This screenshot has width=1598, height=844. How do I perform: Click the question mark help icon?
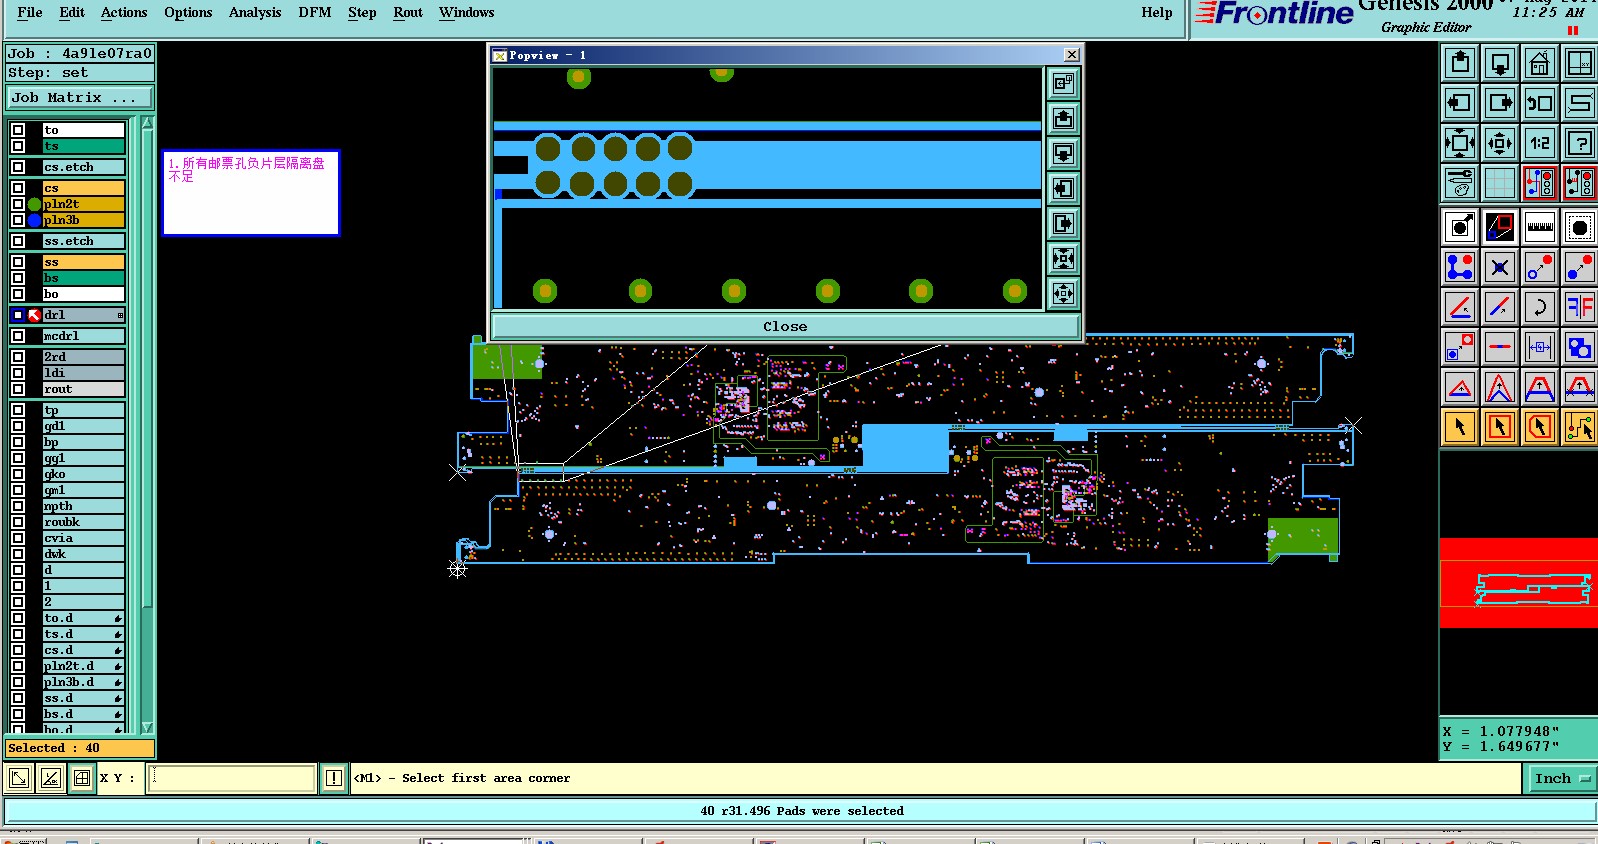[x=1580, y=143]
